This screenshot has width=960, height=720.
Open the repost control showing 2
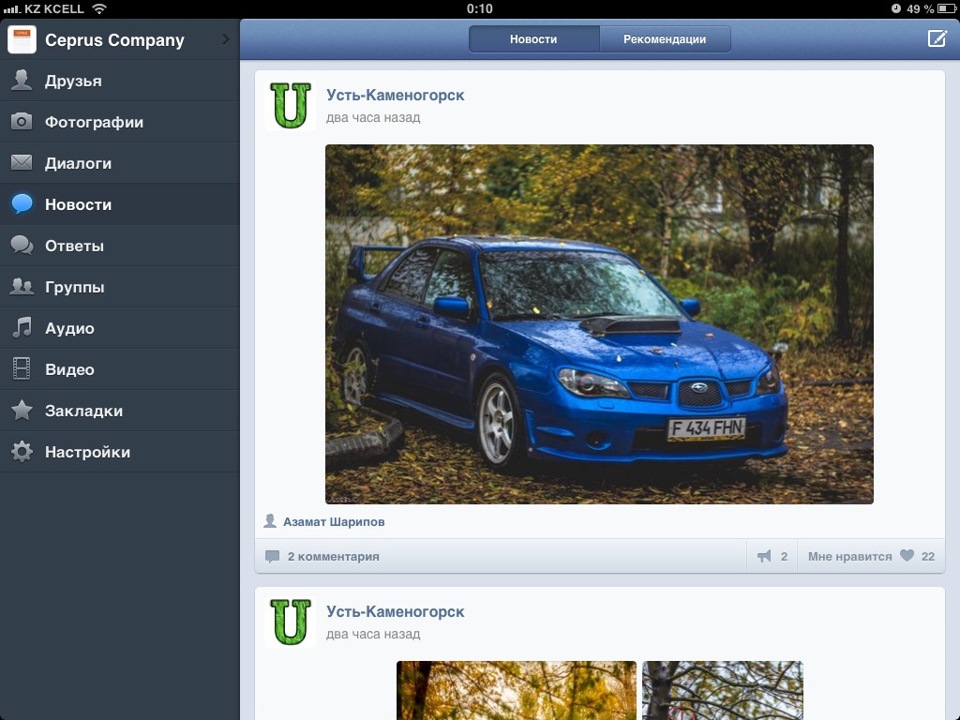click(771, 555)
